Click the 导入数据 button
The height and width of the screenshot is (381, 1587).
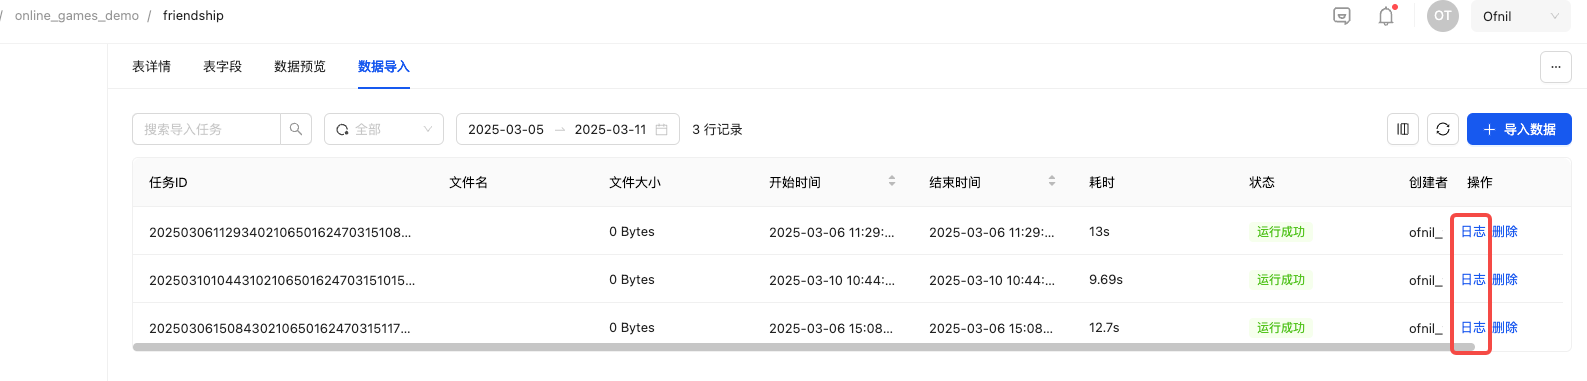(1519, 129)
